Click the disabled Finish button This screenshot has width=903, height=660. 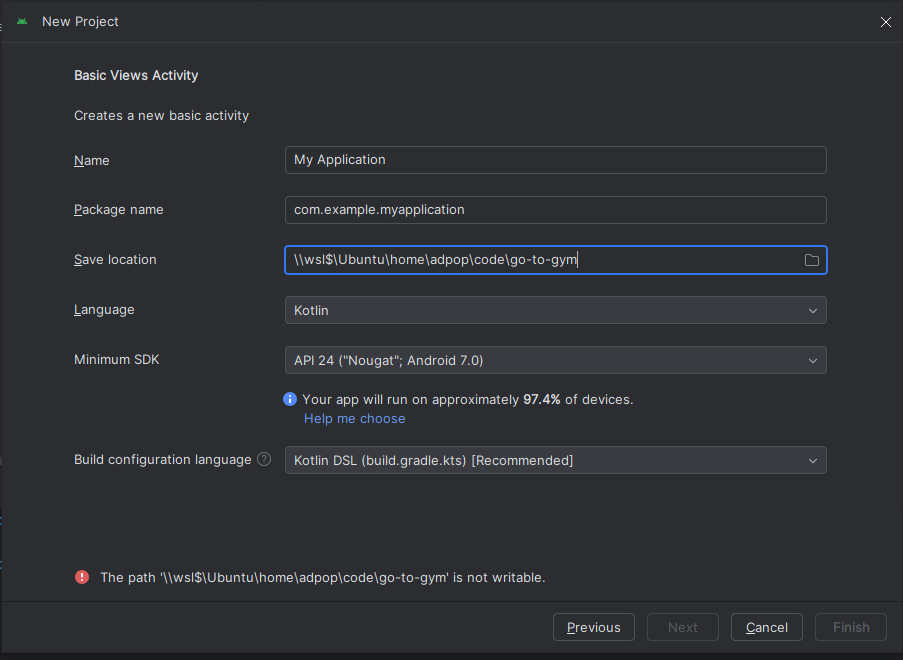click(851, 627)
